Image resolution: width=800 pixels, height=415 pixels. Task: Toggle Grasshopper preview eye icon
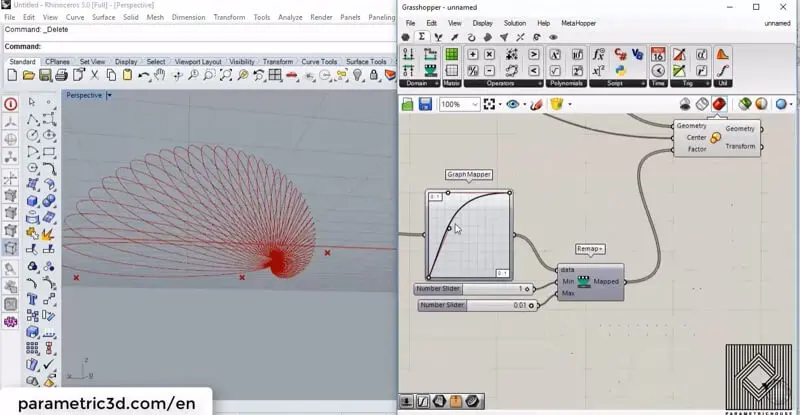(514, 104)
